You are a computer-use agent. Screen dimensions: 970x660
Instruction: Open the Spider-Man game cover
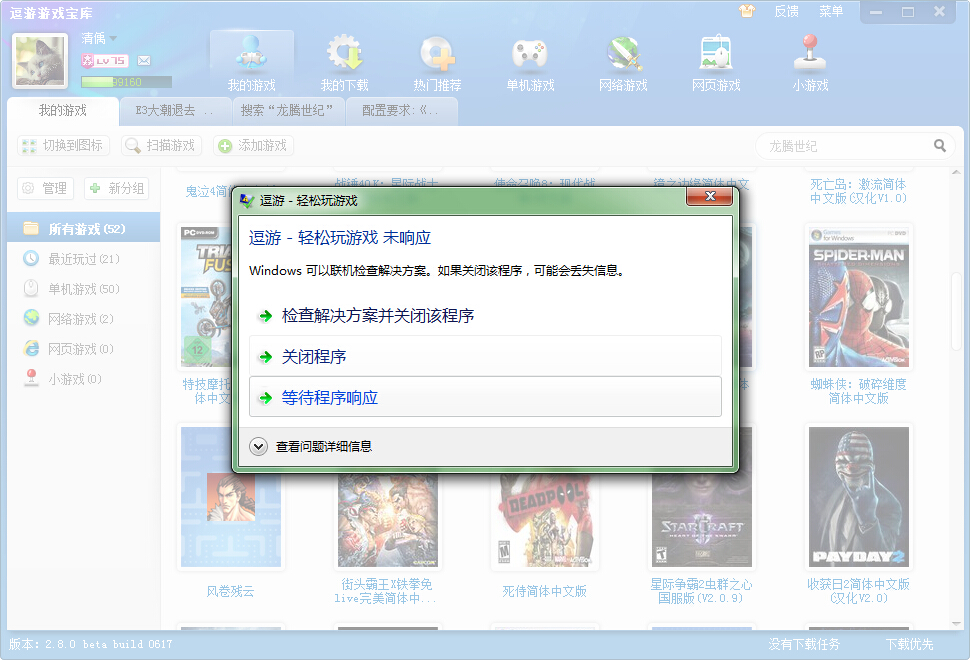tap(859, 297)
